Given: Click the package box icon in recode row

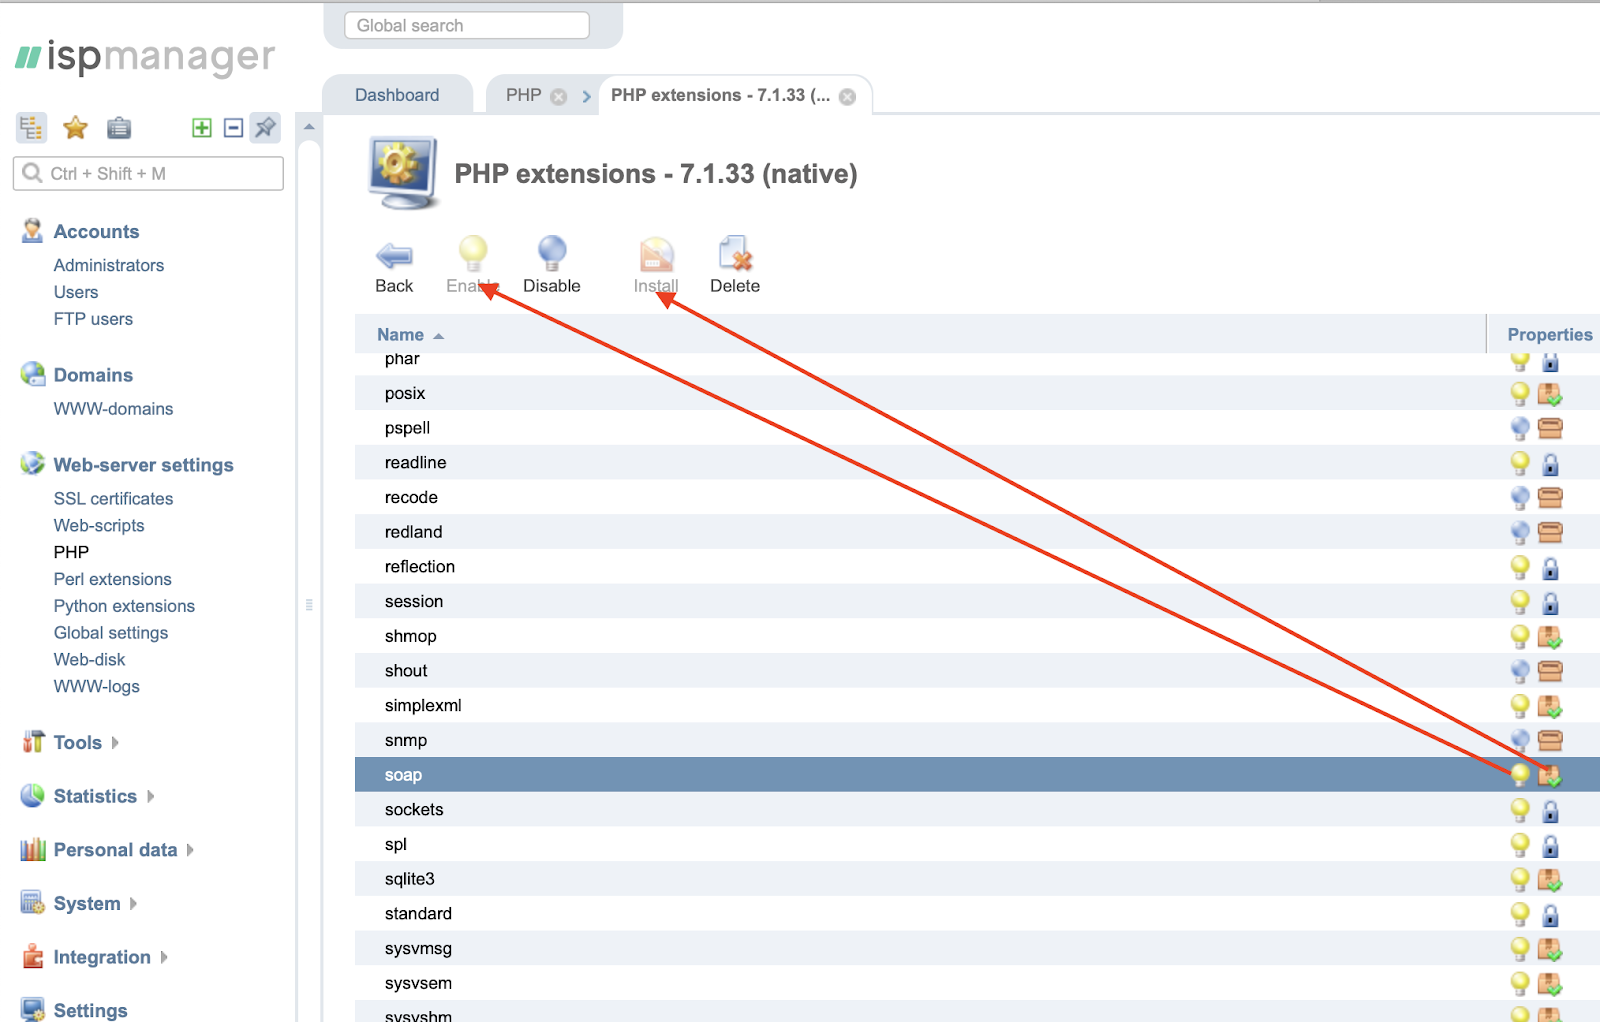Looking at the screenshot, I should point(1550,497).
